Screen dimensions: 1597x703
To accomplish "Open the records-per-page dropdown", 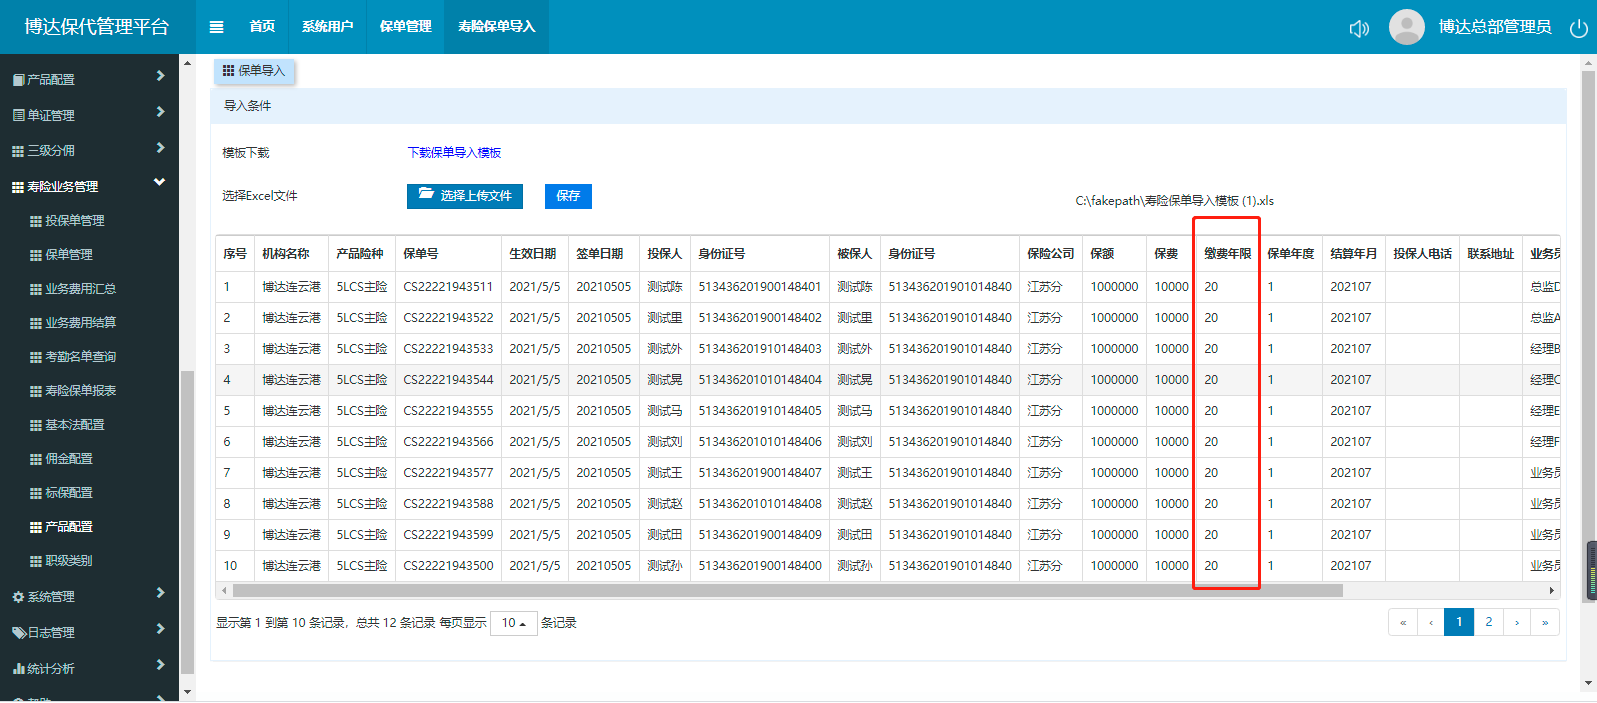I will point(513,623).
